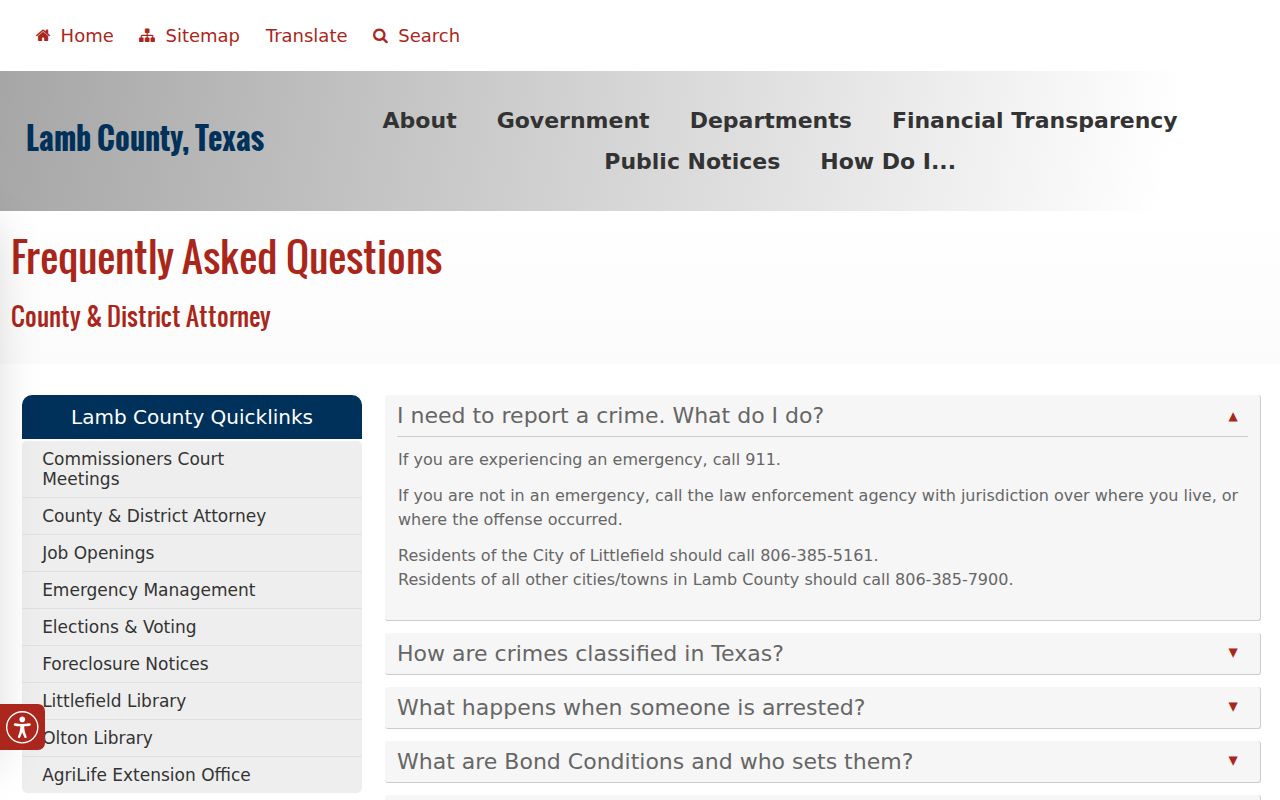Click the Translate link
Image resolution: width=1280 pixels, height=800 pixels.
coord(306,36)
